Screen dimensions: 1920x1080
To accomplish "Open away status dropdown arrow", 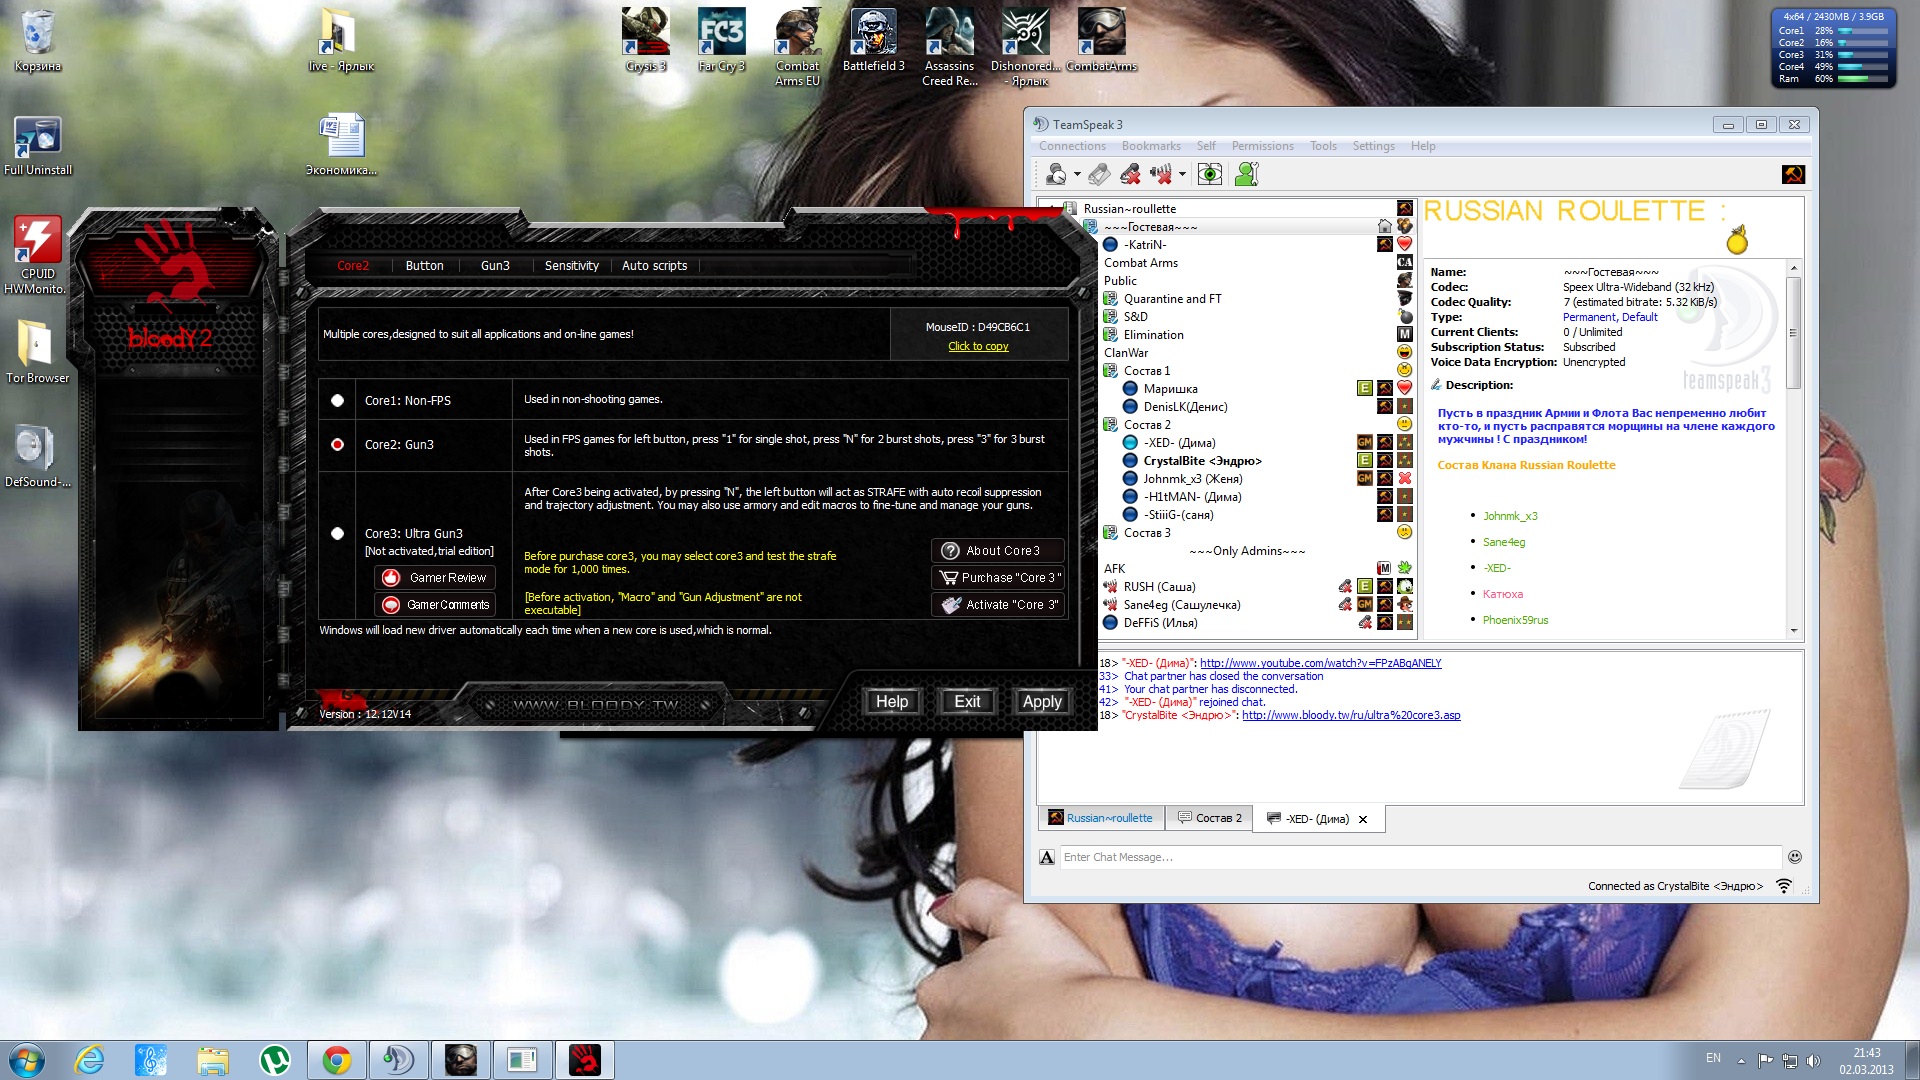I will coord(1077,175).
